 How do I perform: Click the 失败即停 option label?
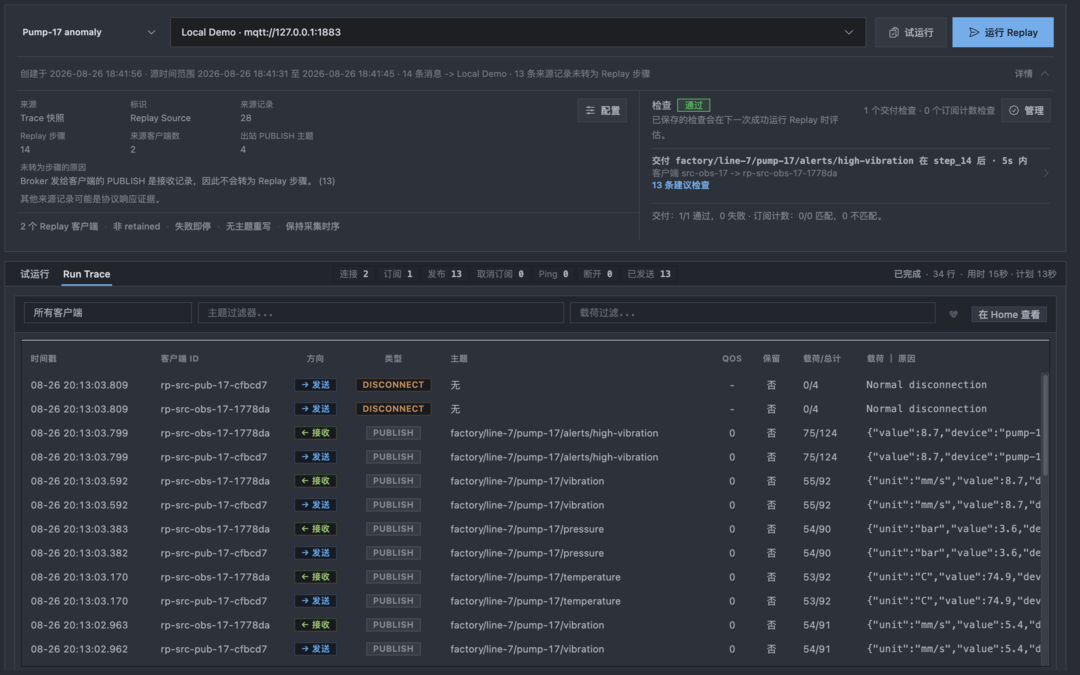click(x=193, y=227)
